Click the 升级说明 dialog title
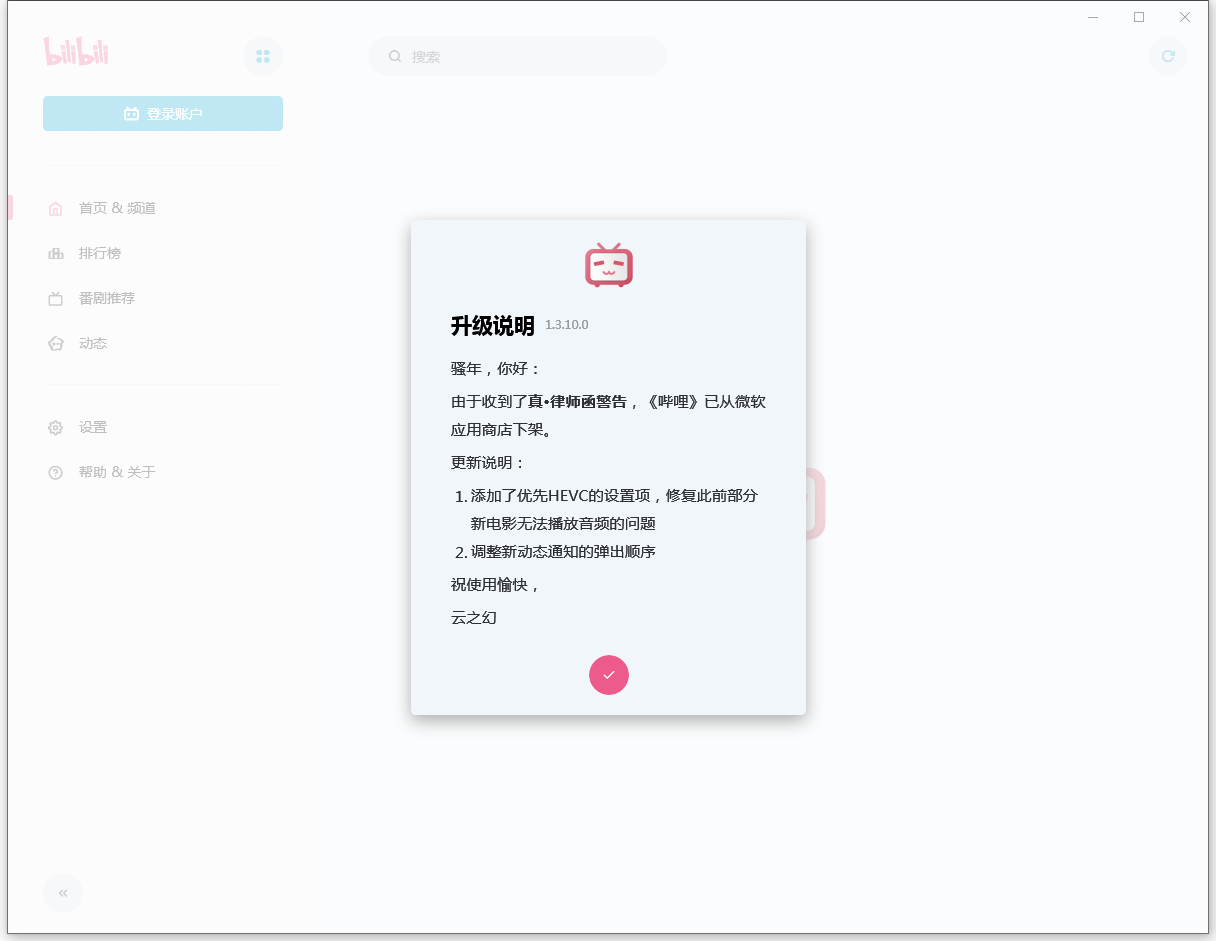 click(491, 325)
